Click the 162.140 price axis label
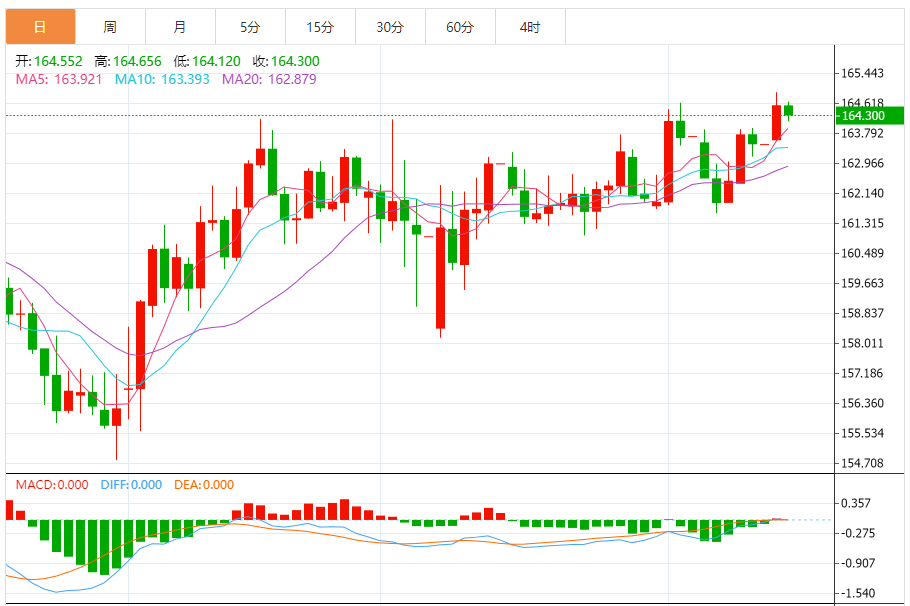The image size is (910, 606). 862,193
